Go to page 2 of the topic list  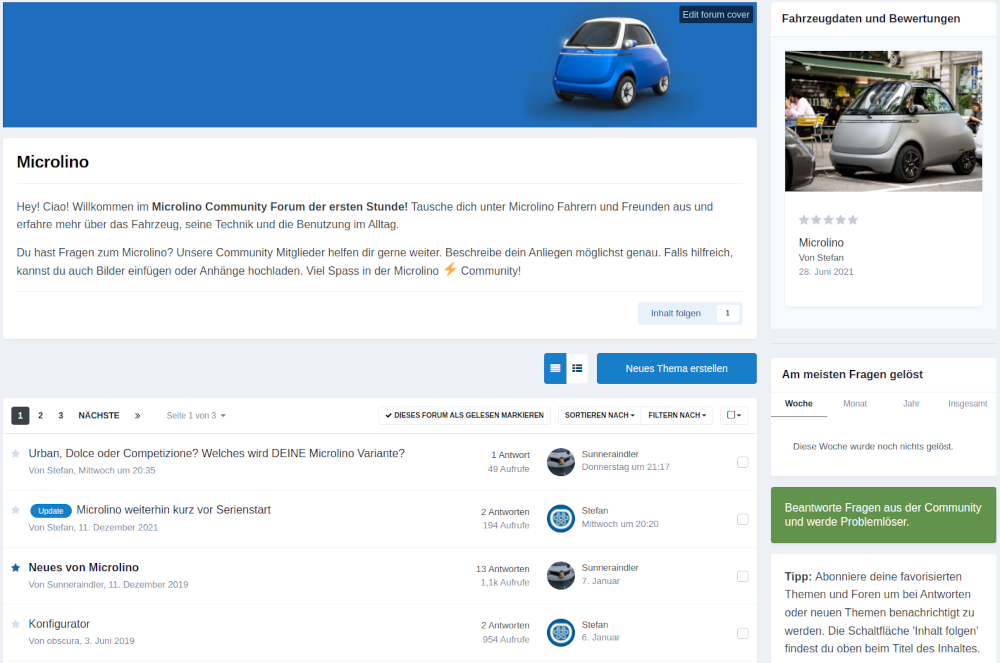point(40,416)
